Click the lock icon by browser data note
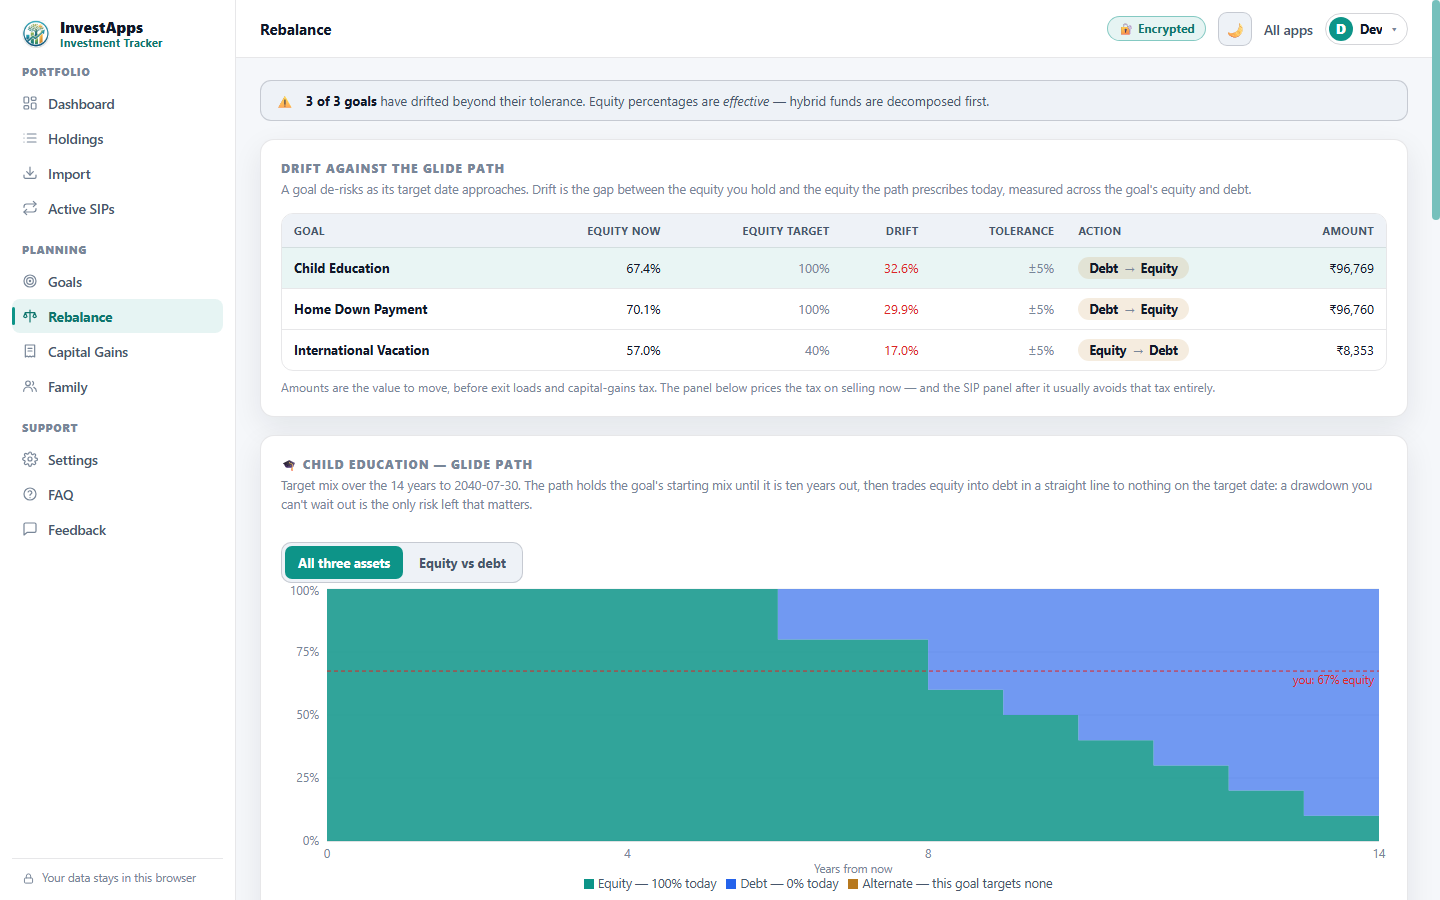 29,878
